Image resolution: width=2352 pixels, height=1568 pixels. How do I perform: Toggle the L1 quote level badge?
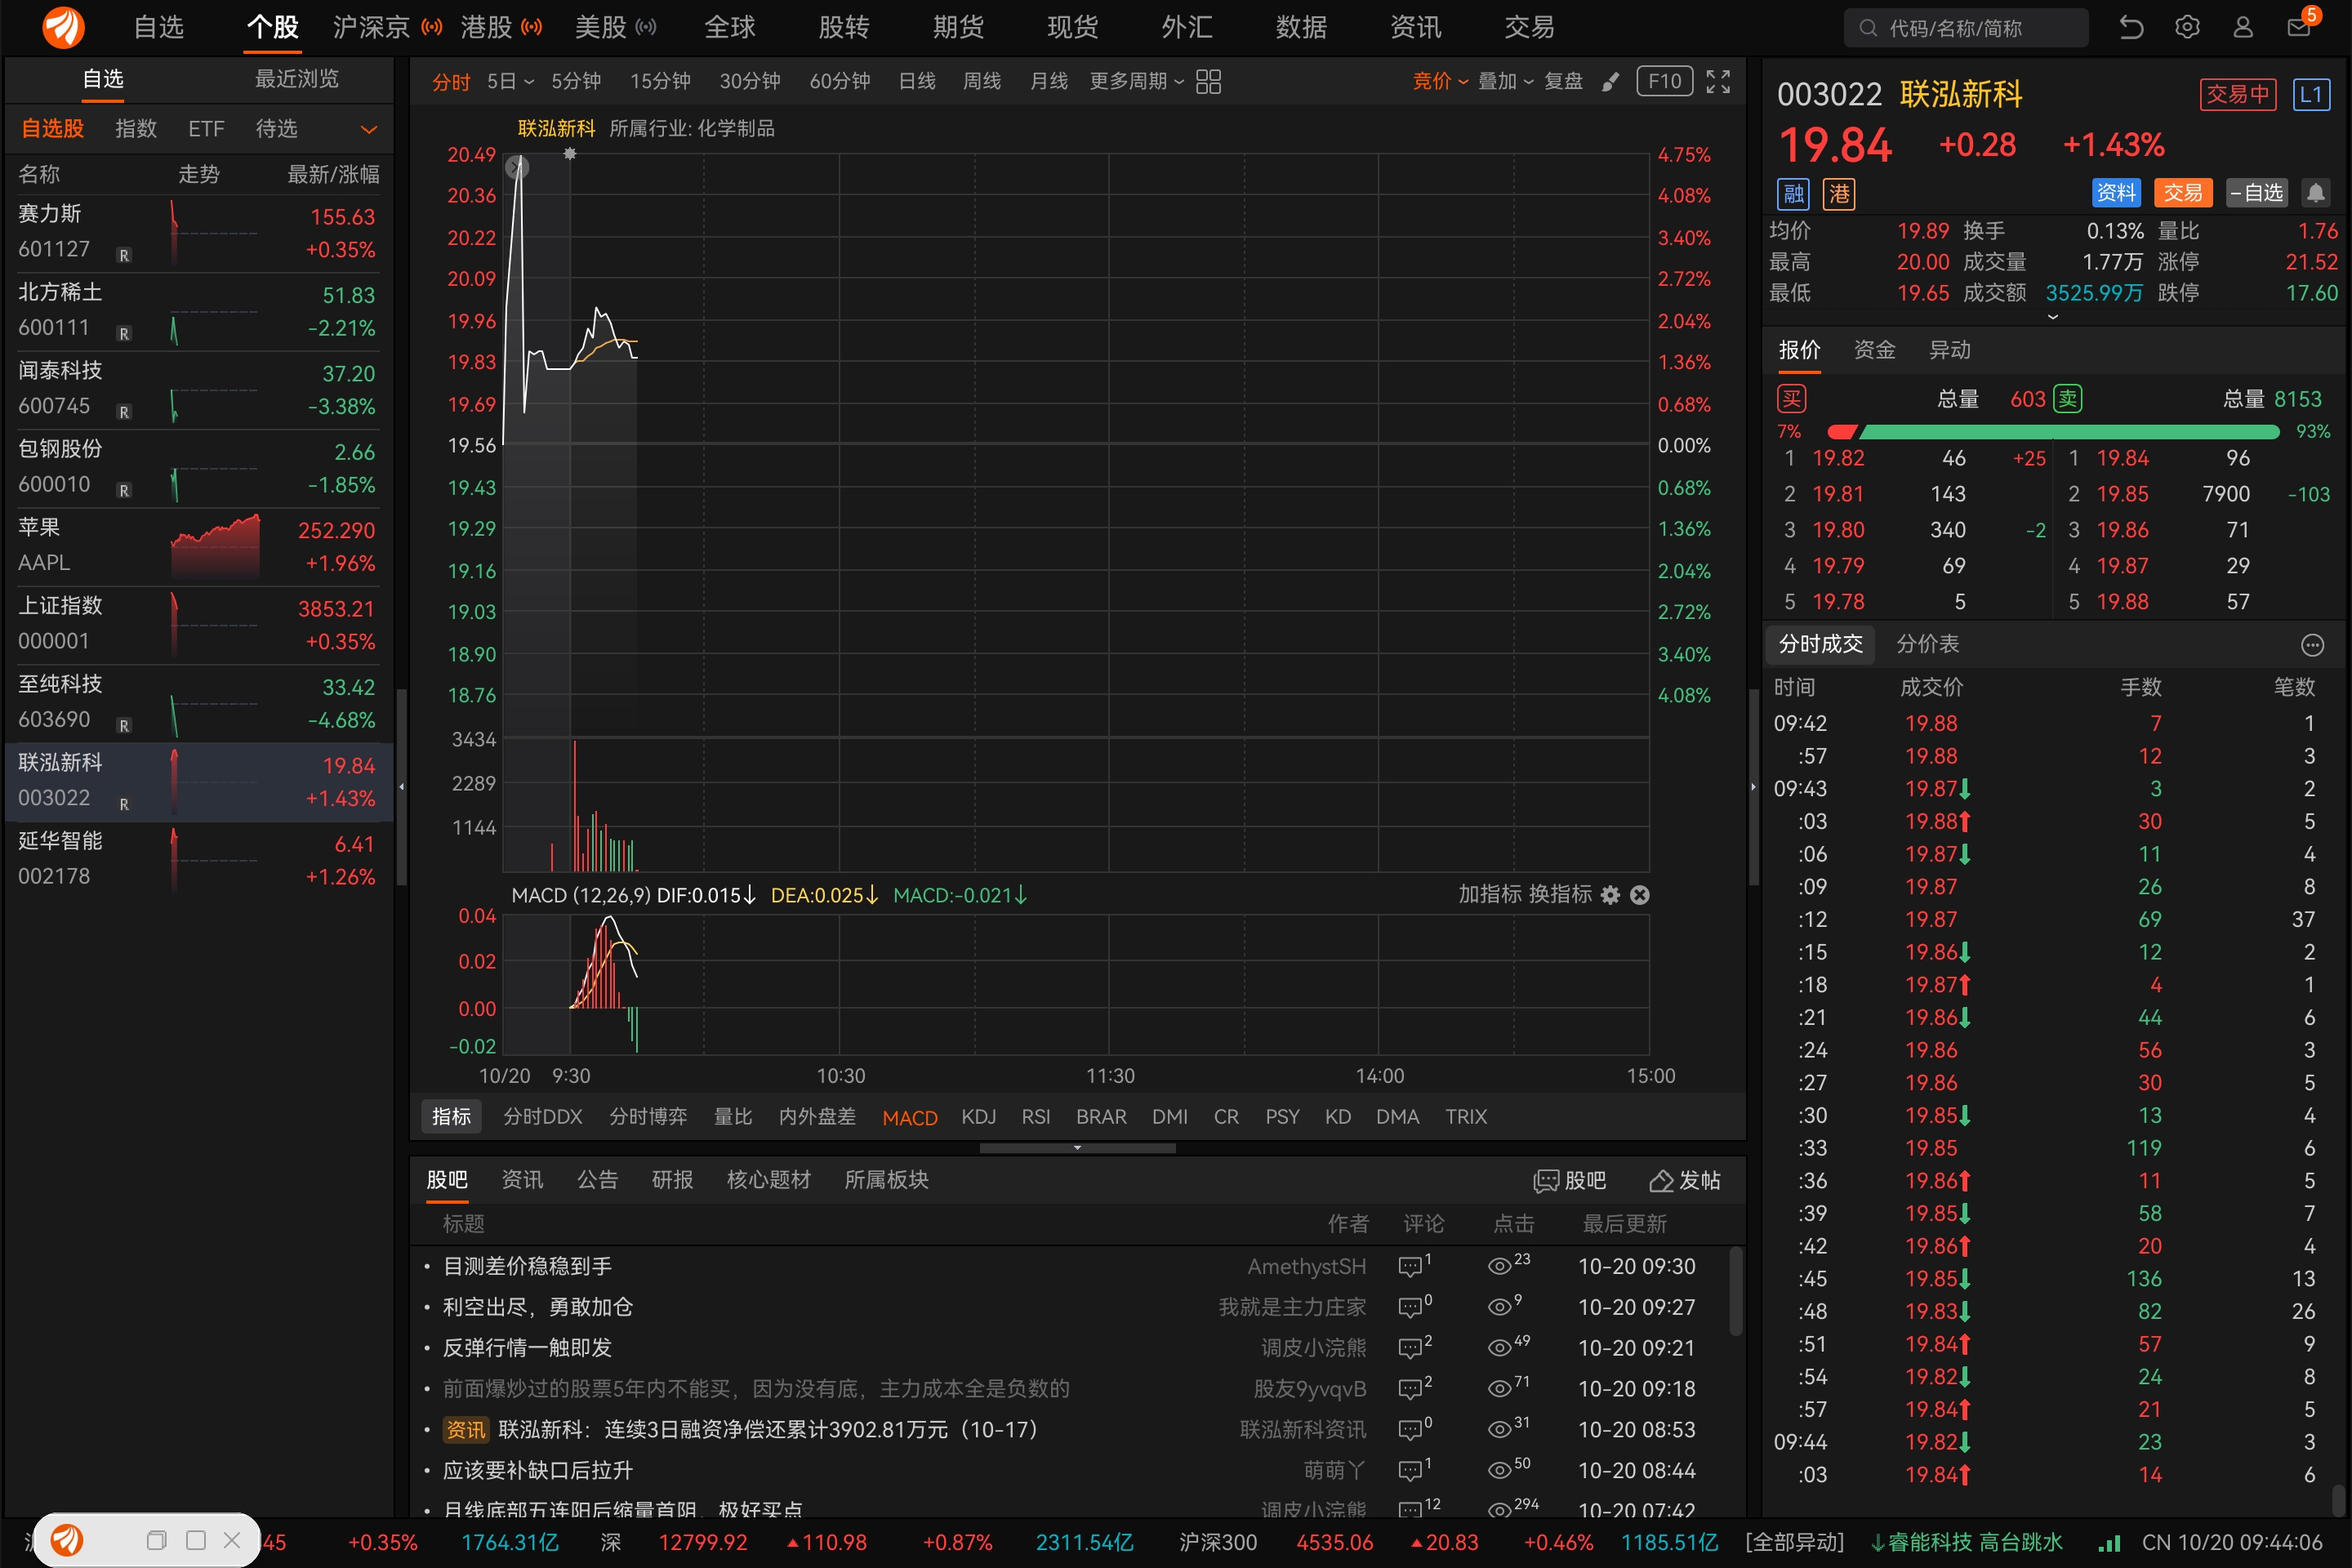pos(2311,95)
